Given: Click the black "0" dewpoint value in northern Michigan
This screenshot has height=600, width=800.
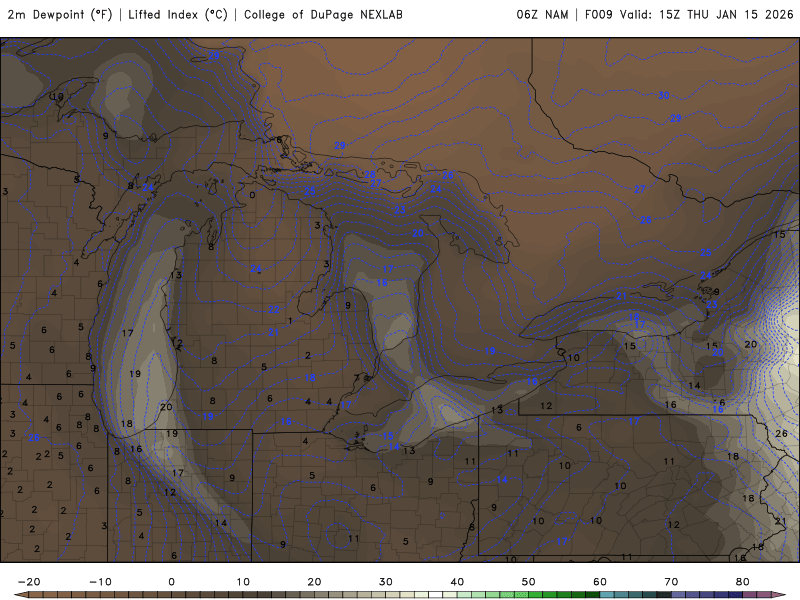Looking at the screenshot, I should pos(252,195).
